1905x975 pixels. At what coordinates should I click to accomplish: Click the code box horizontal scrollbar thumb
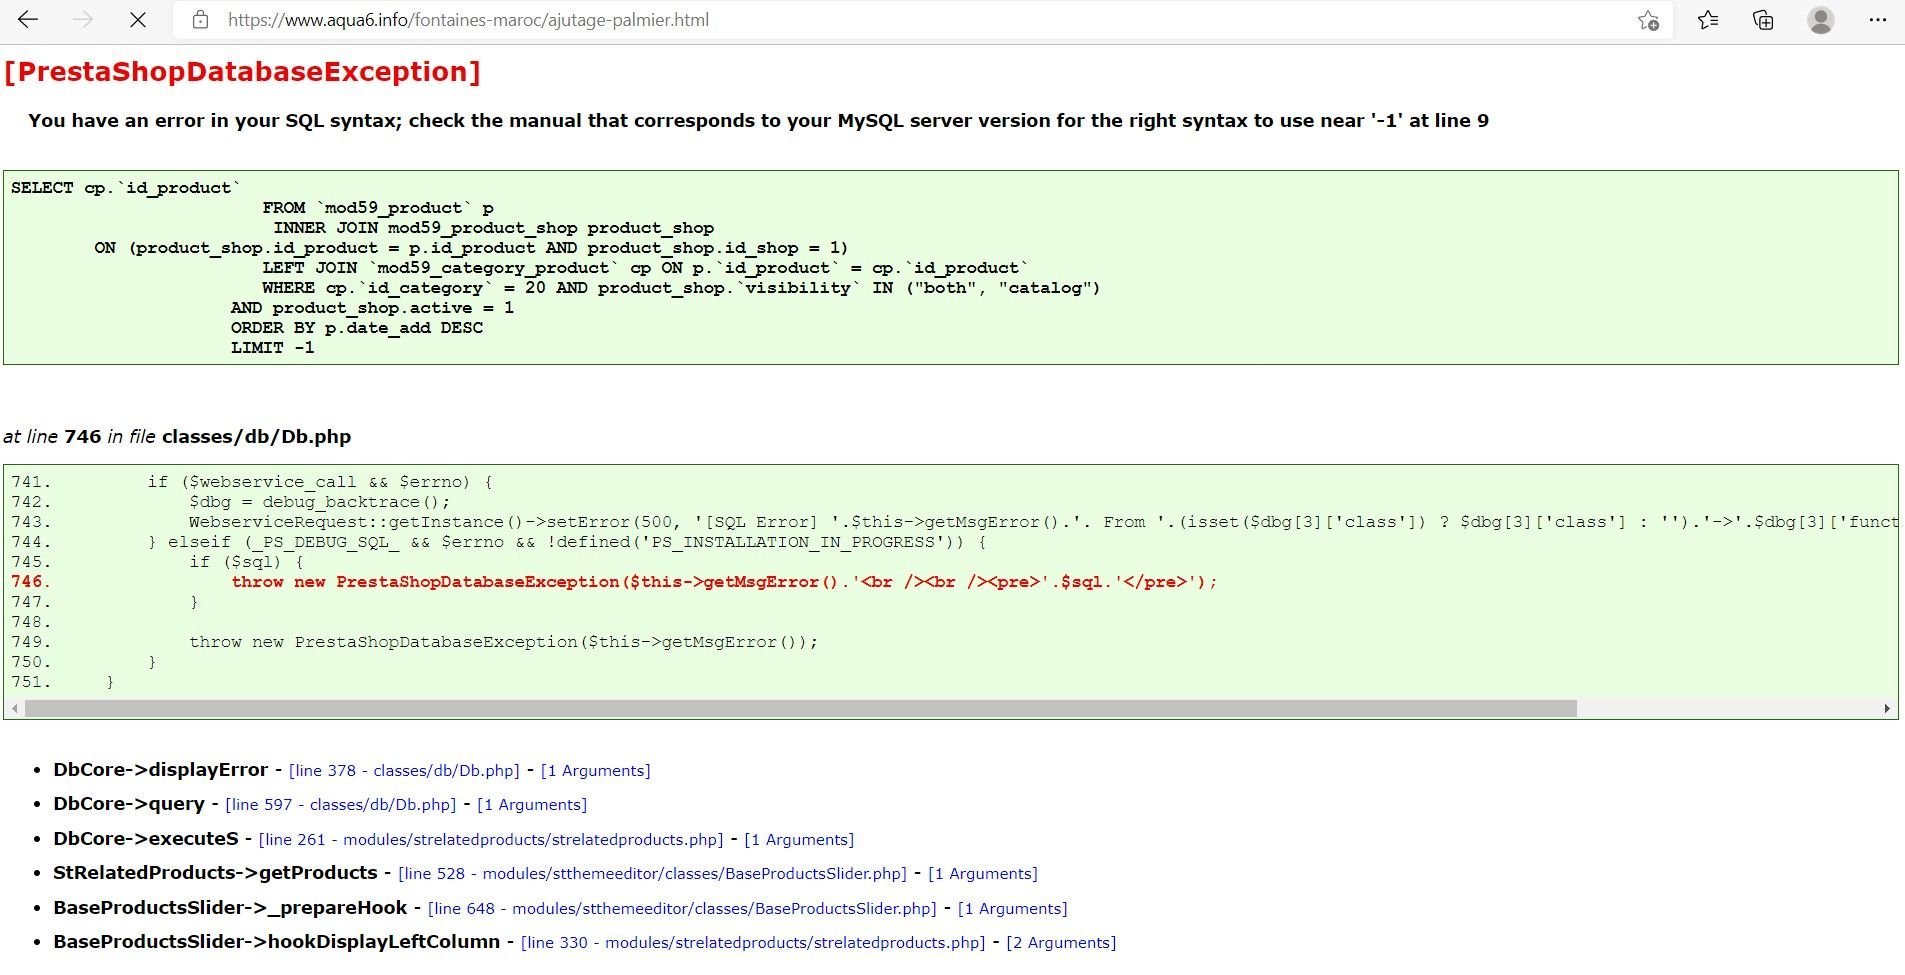(800, 709)
